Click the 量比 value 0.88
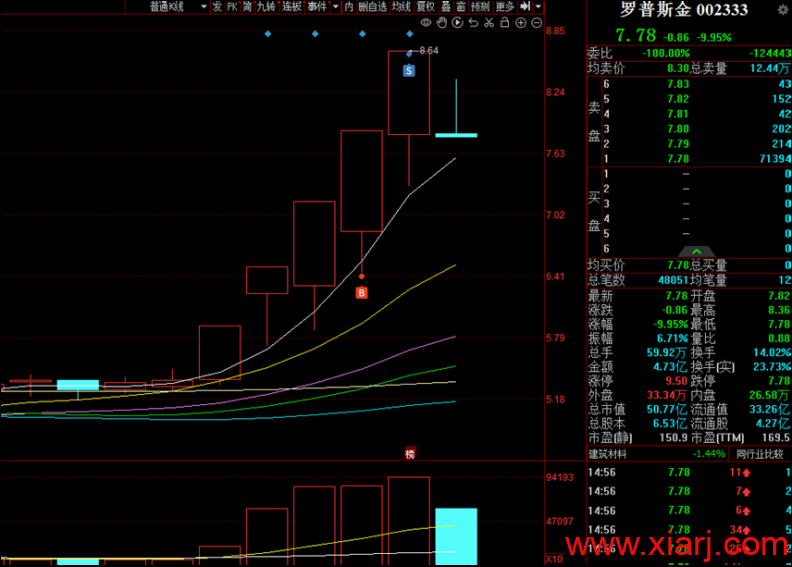Image resolution: width=792 pixels, height=567 pixels. tap(780, 338)
